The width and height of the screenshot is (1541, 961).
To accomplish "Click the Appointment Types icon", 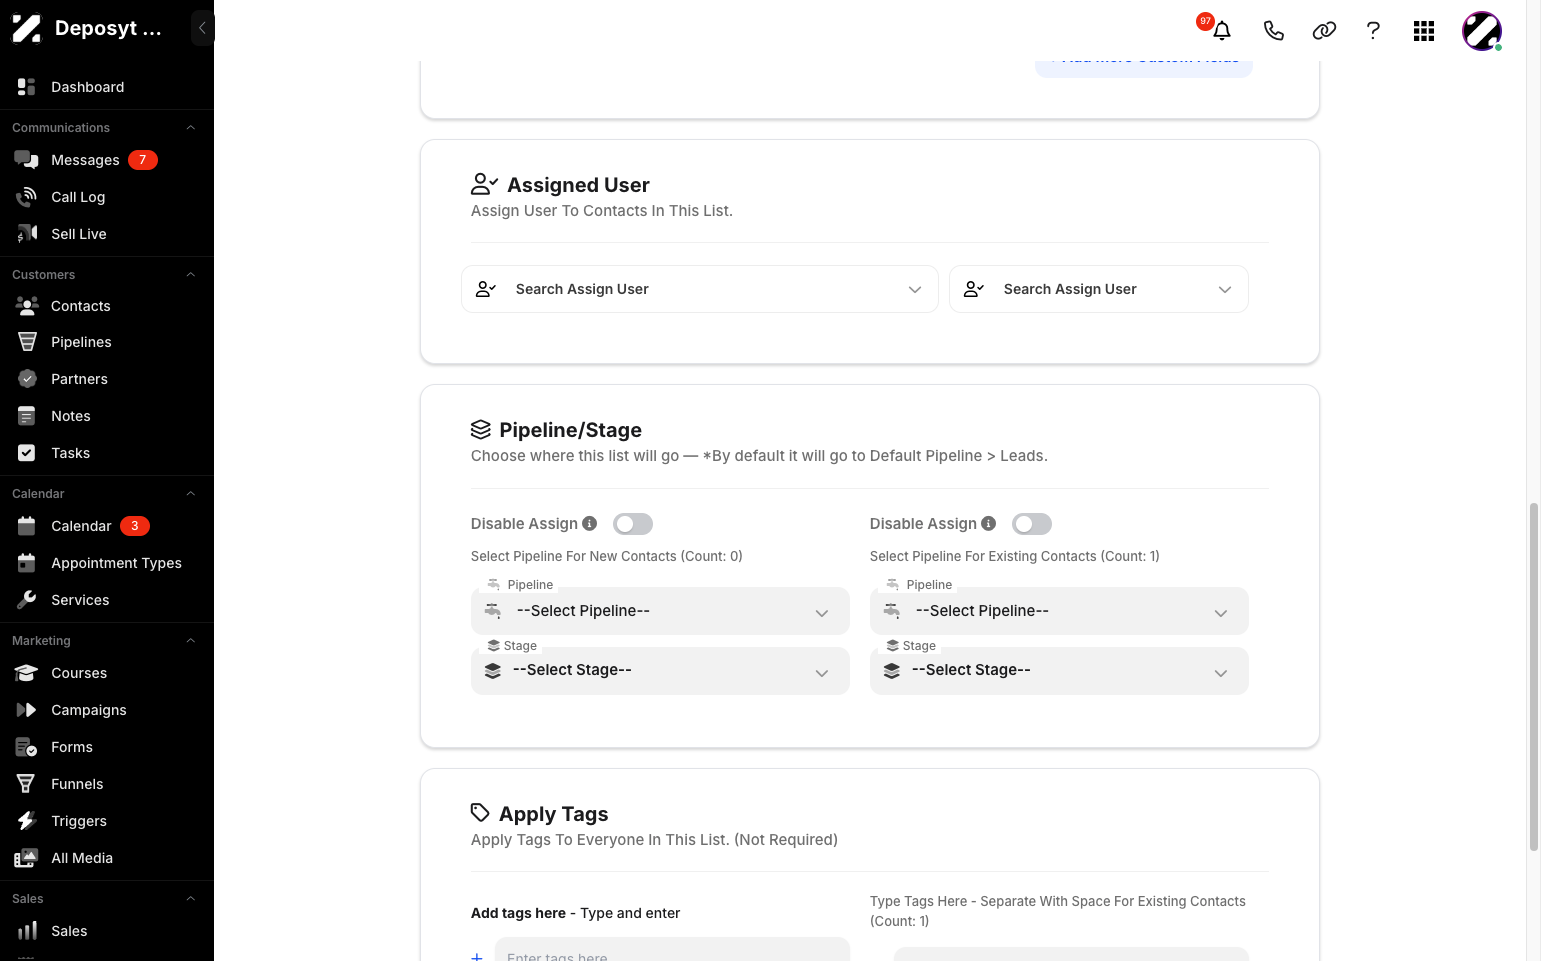I will [x=27, y=563].
